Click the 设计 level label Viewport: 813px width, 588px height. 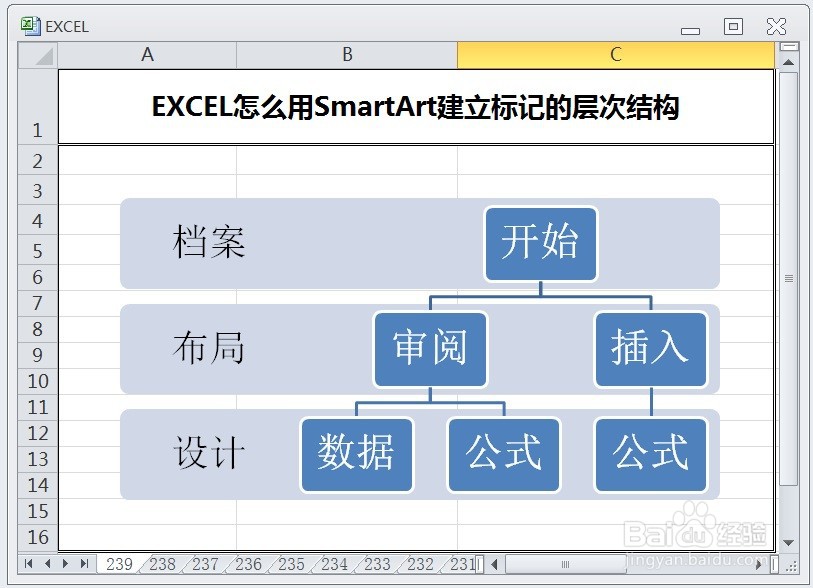[208, 453]
